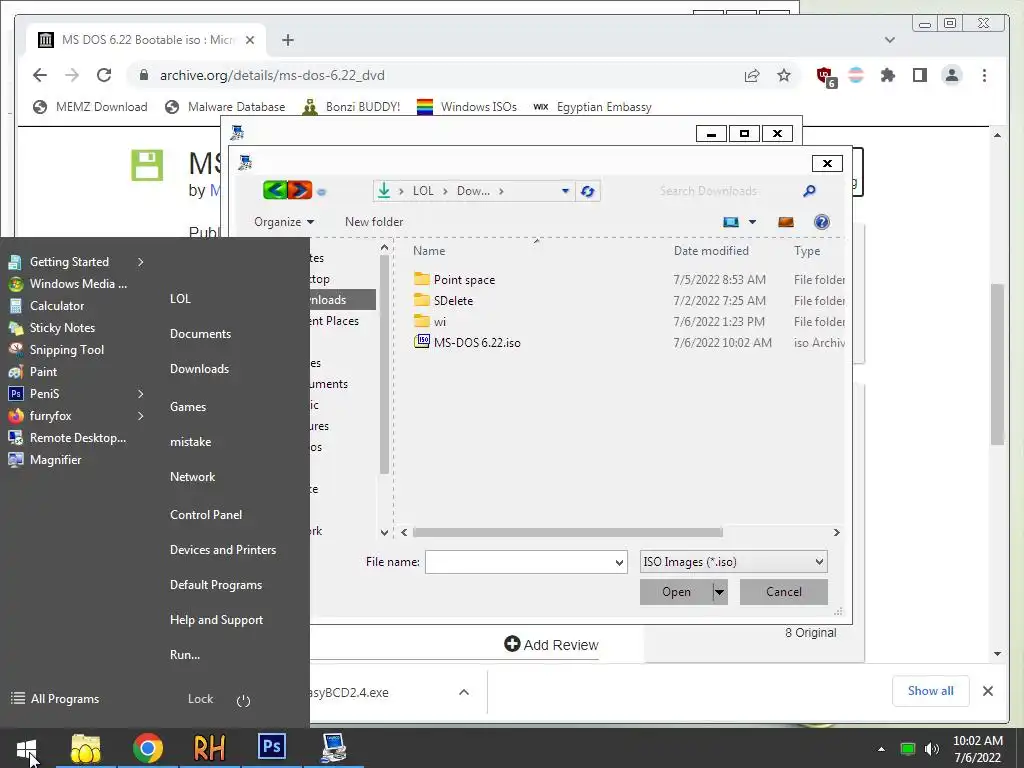The width and height of the screenshot is (1024, 768).
Task: Bookmark this page with star icon
Action: pos(784,75)
